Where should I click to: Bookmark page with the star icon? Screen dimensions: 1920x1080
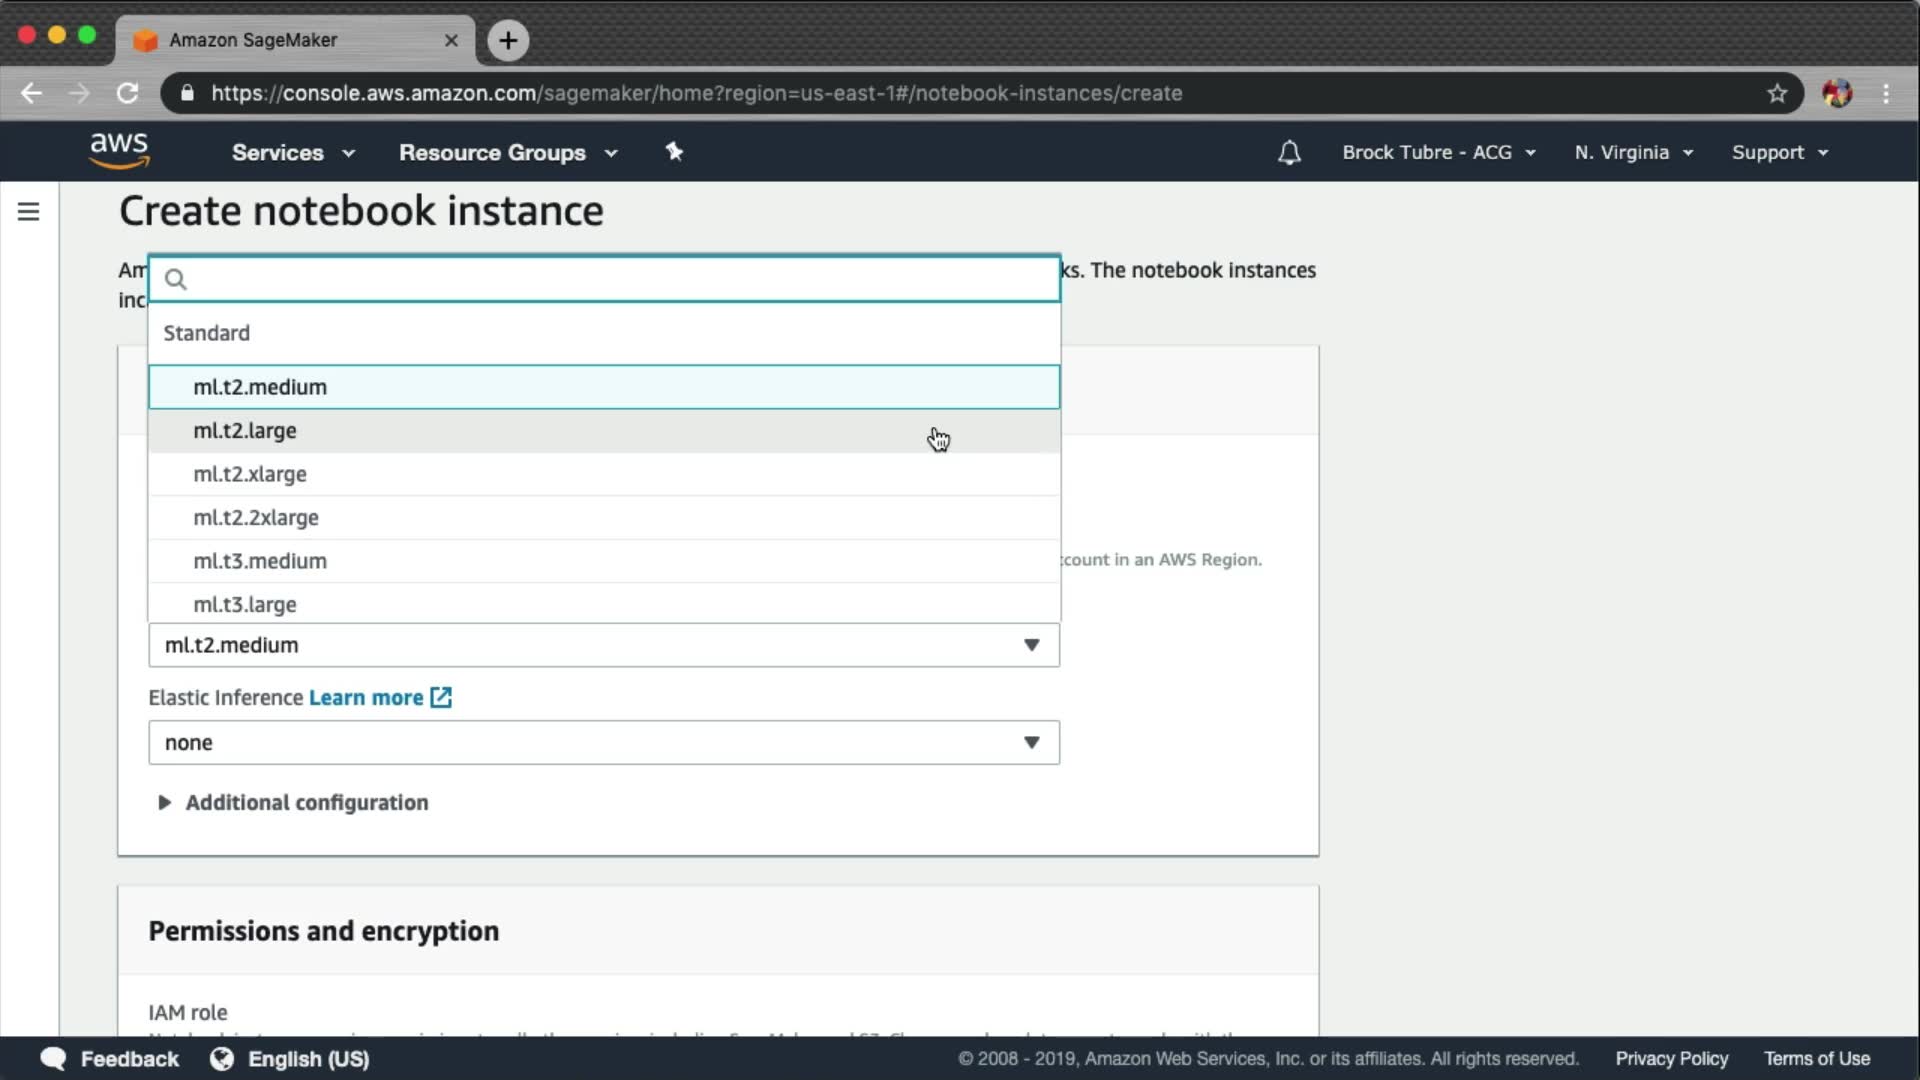click(1776, 93)
